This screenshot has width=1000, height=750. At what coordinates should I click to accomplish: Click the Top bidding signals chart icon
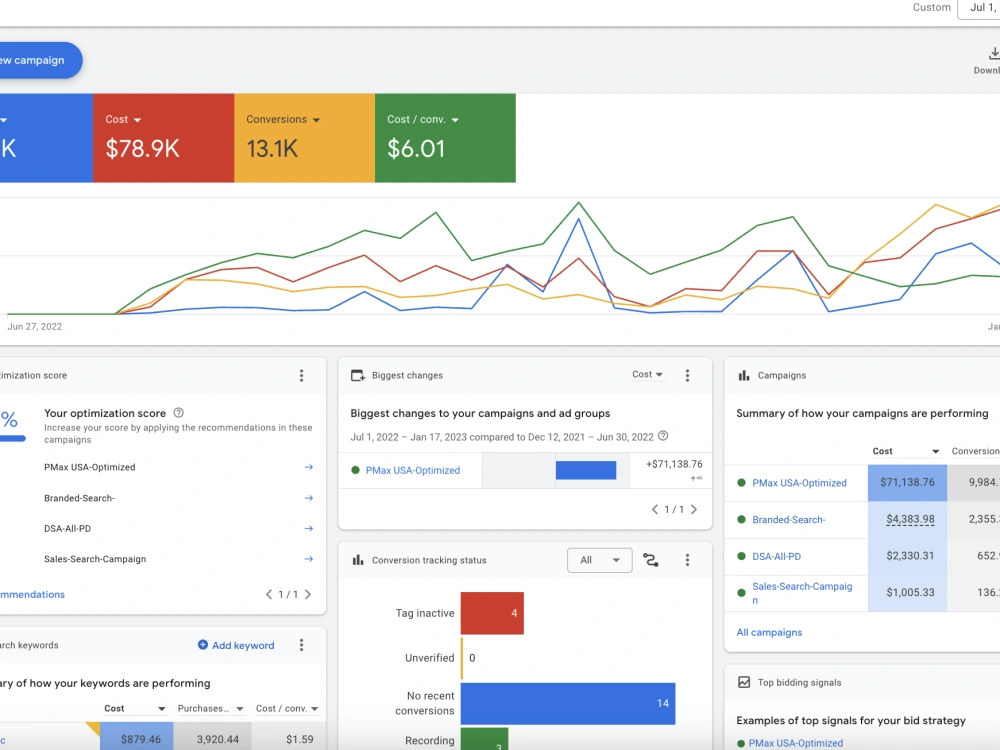(744, 682)
